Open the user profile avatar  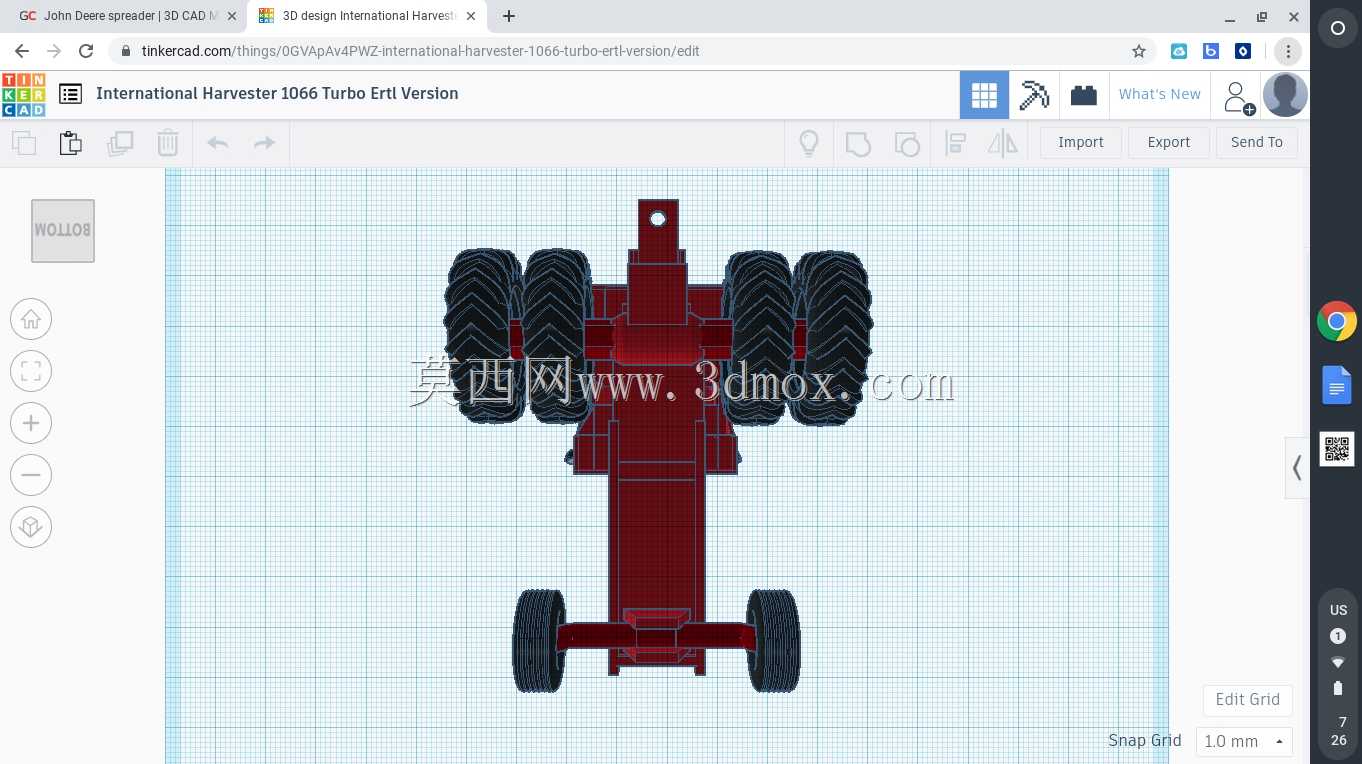[1285, 95]
